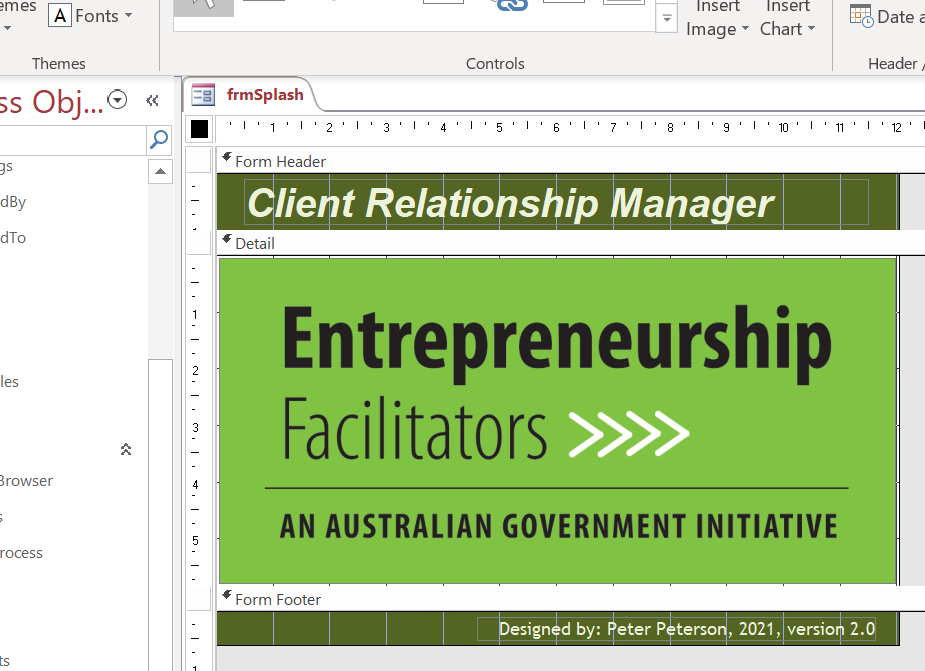The height and width of the screenshot is (671, 925).
Task: Click the navigation pane scroll-up arrow
Action: pyautogui.click(x=160, y=172)
